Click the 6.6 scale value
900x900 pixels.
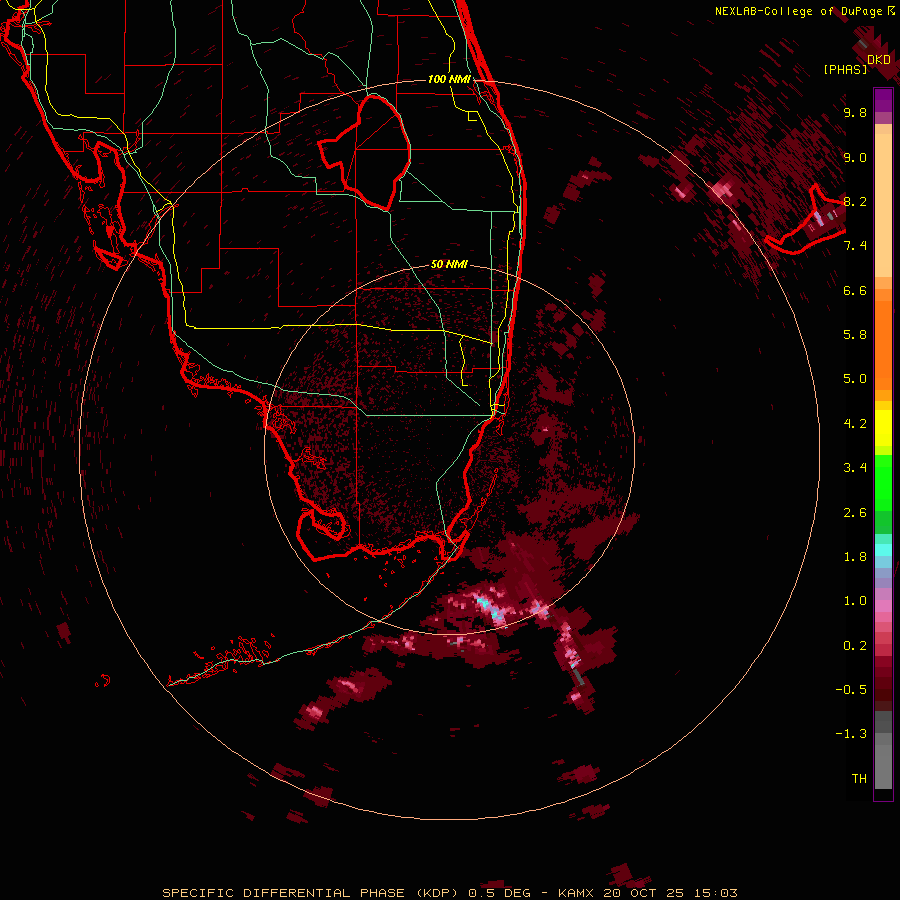855,290
